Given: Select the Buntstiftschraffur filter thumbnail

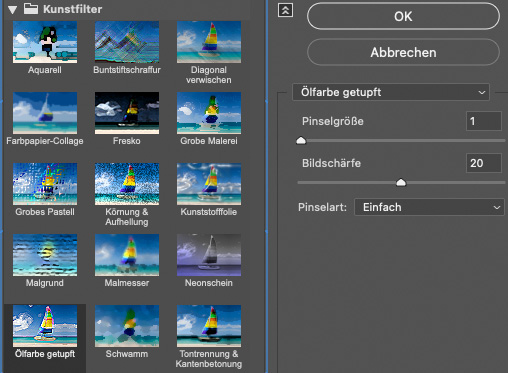Looking at the screenshot, I should [127, 42].
